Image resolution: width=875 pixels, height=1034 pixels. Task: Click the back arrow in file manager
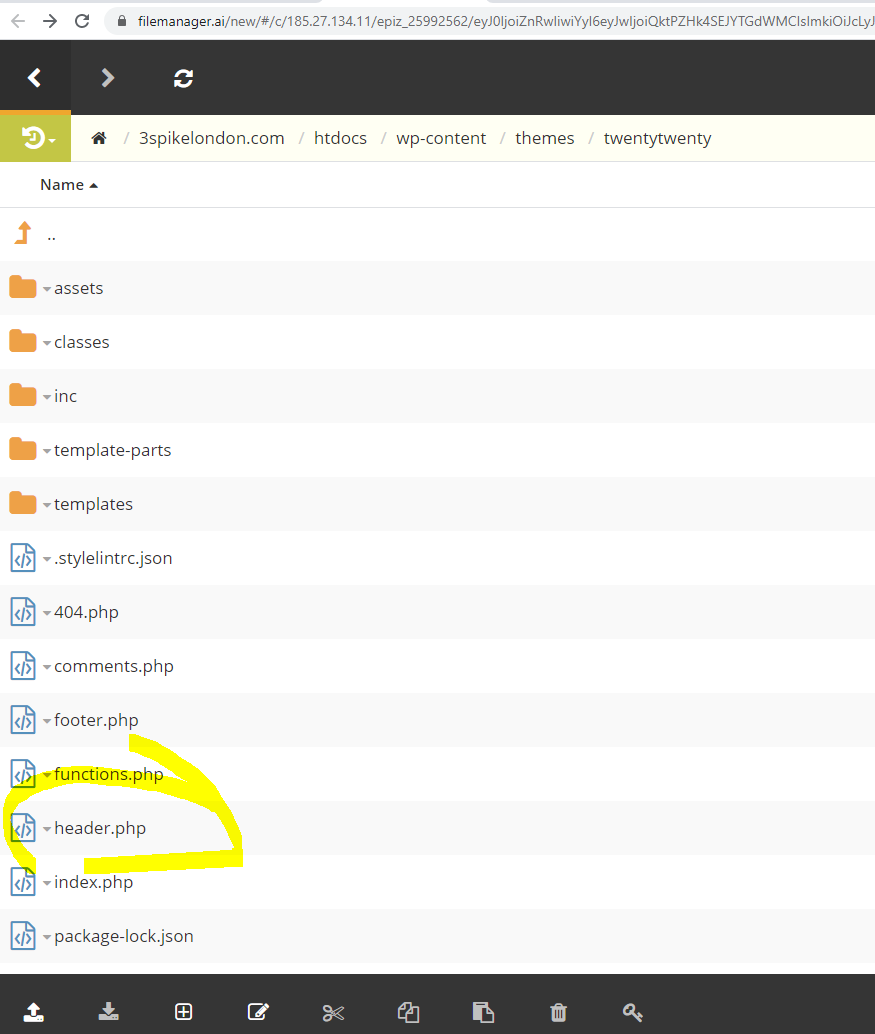(35, 78)
